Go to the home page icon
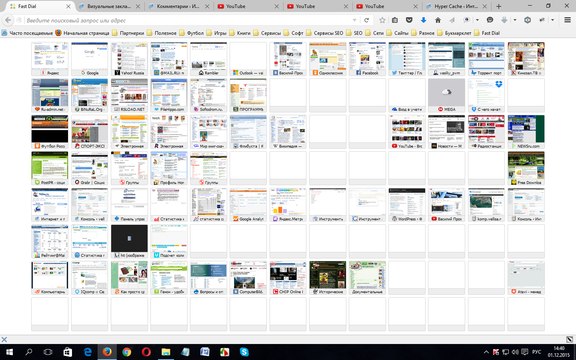This screenshot has height=360, width=576. tap(438, 20)
